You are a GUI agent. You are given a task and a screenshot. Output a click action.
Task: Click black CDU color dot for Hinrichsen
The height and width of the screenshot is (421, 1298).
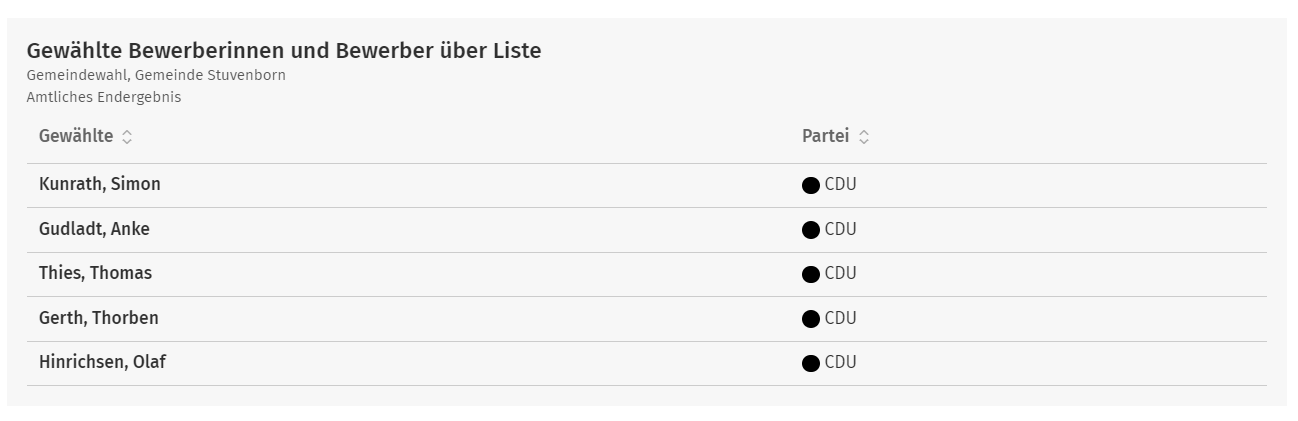pos(811,364)
